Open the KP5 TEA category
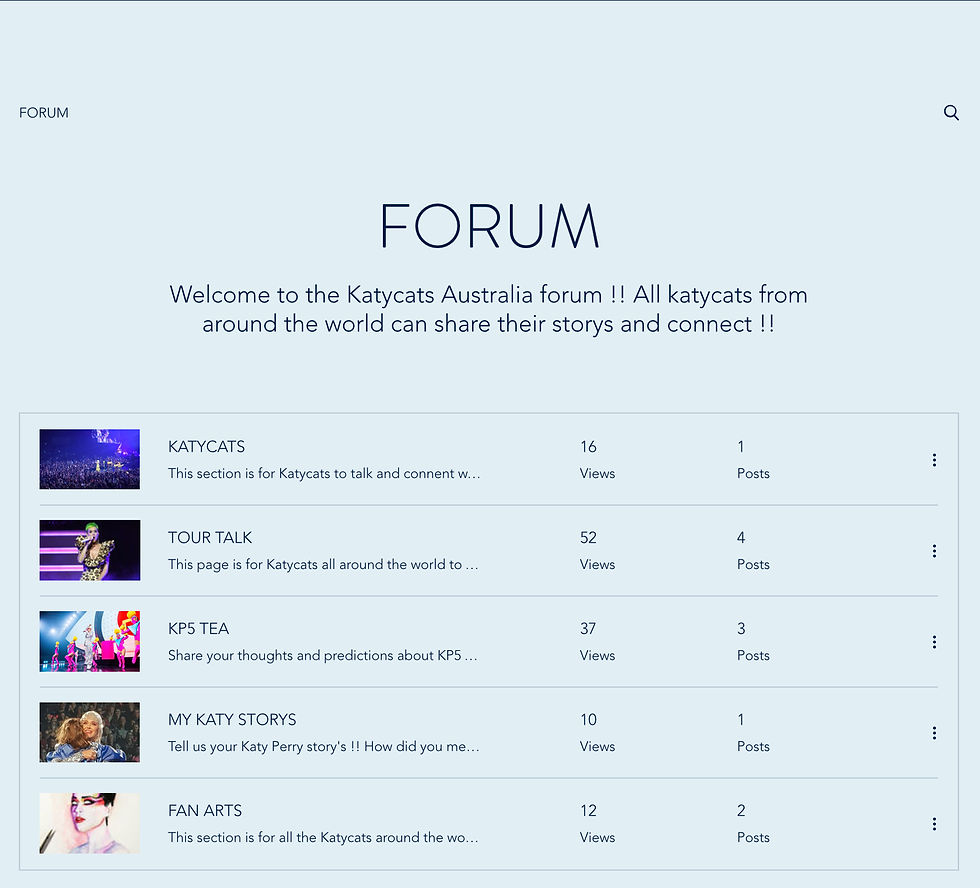980x888 pixels. tap(199, 629)
